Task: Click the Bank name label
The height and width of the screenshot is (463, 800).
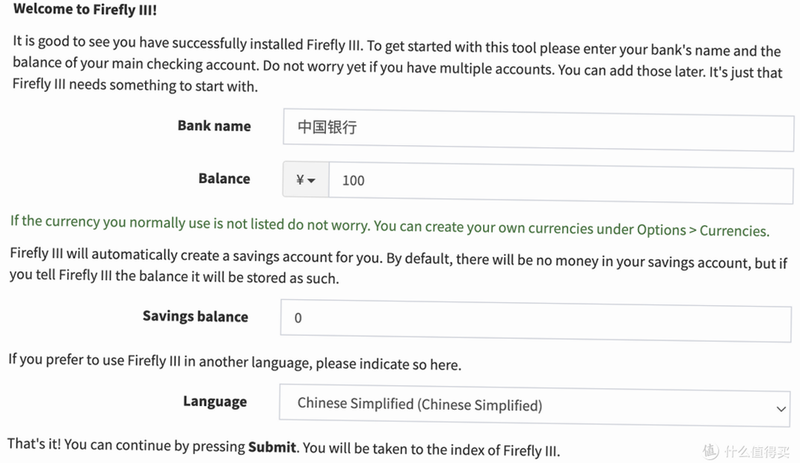Action: click(x=214, y=126)
